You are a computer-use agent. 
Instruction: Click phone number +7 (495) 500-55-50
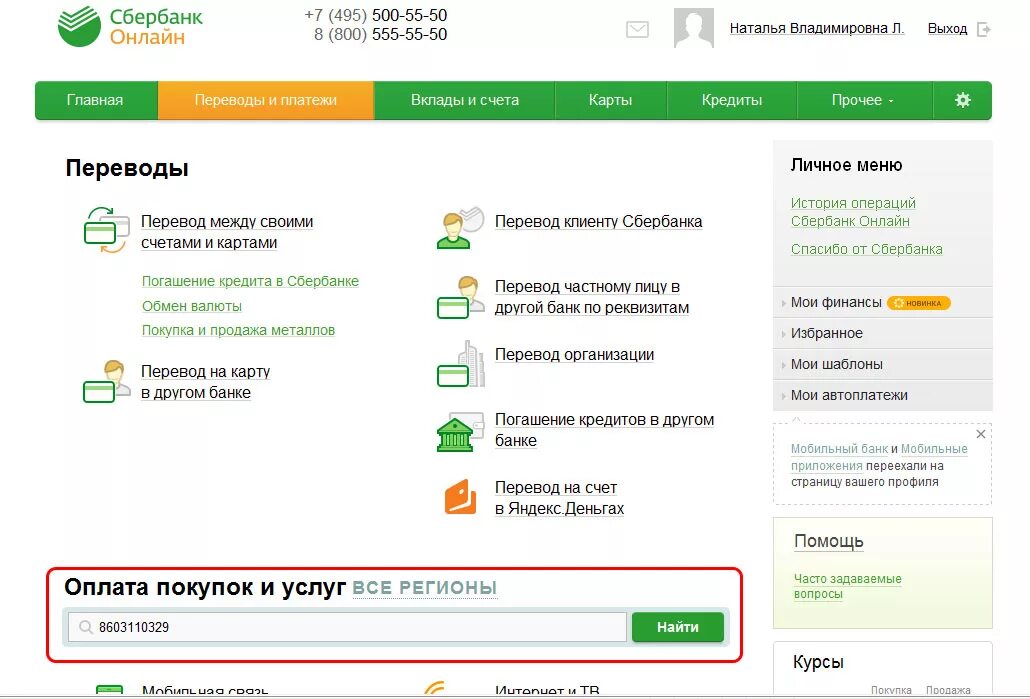coord(375,15)
